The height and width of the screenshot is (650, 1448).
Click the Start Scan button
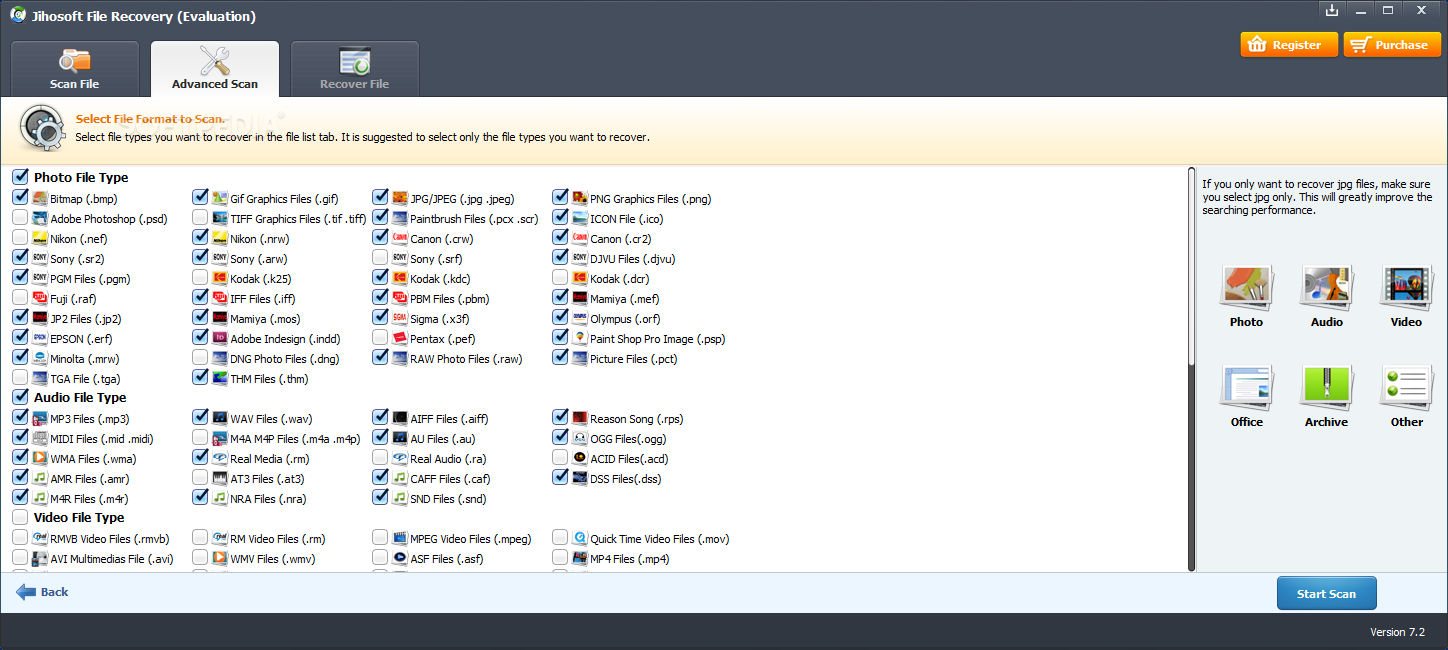click(1327, 593)
